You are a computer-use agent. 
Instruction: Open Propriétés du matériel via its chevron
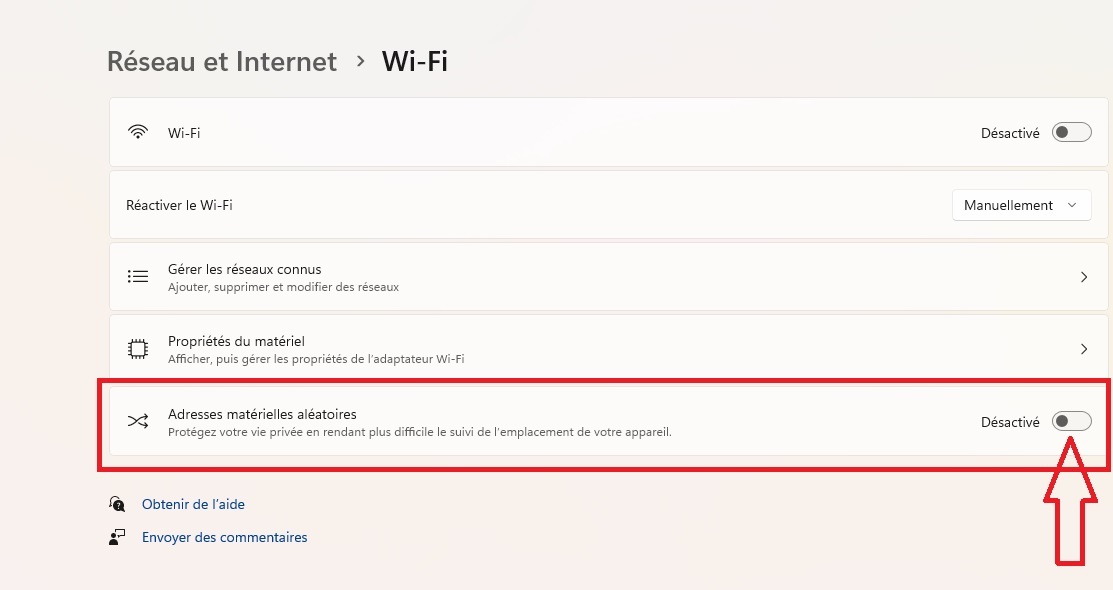pos(1084,349)
